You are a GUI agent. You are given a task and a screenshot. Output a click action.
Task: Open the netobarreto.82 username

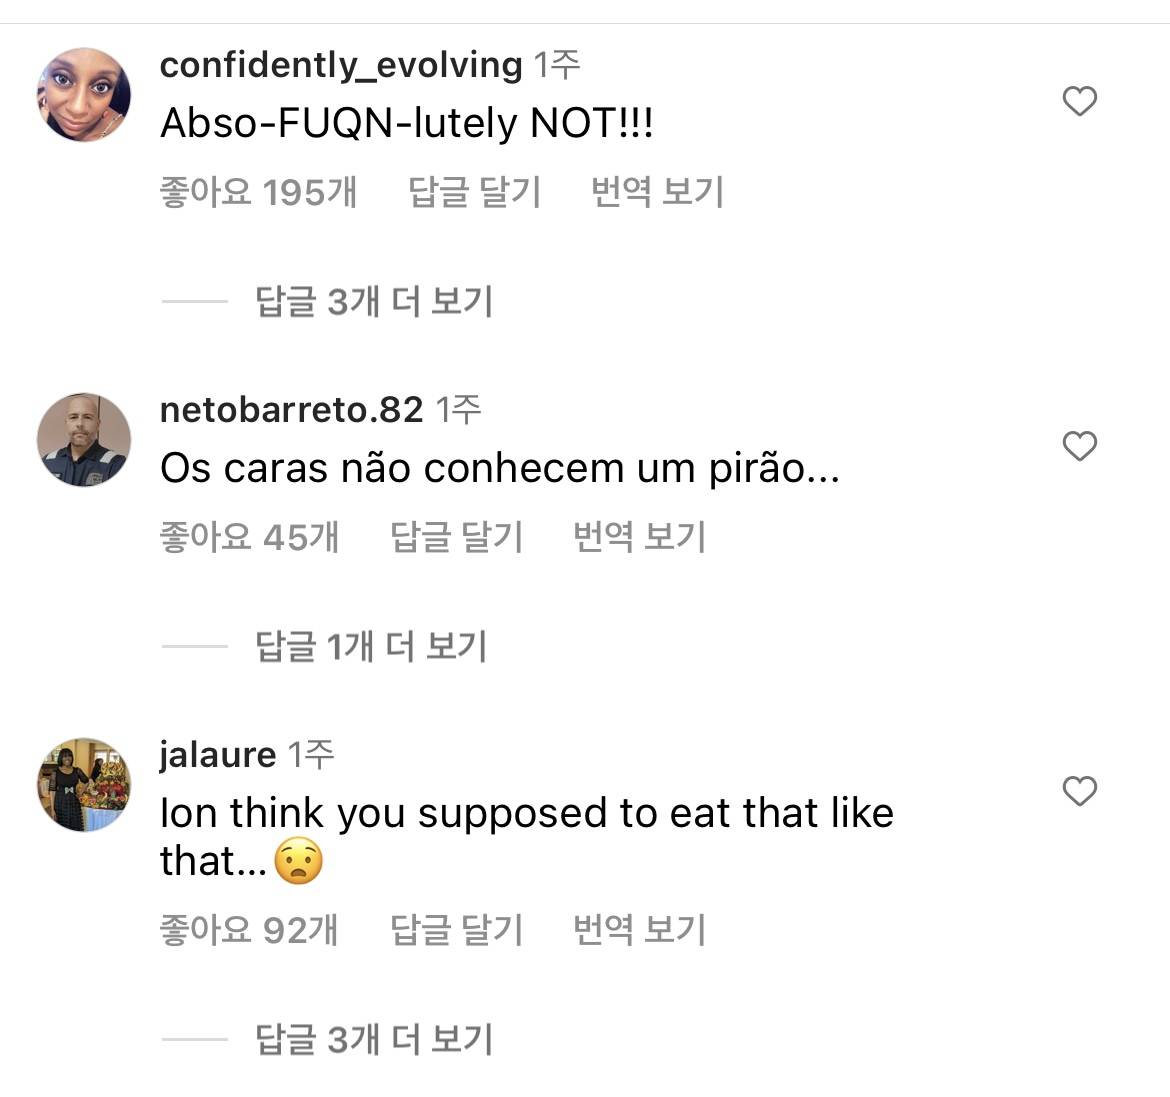click(292, 410)
